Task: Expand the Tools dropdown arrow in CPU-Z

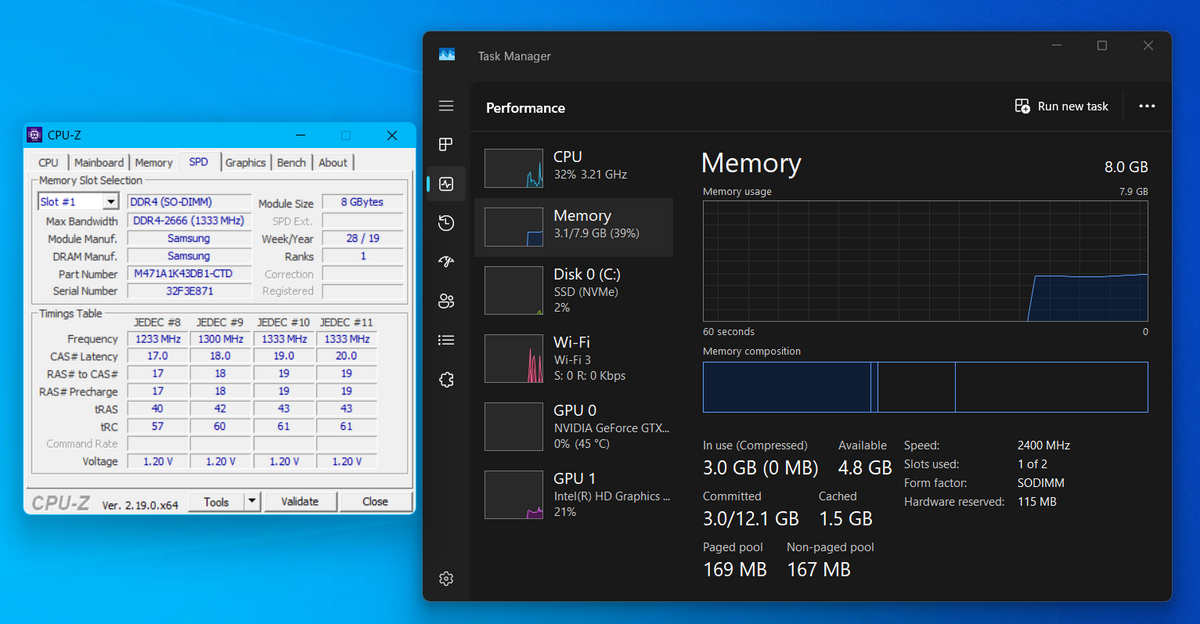Action: click(x=252, y=502)
